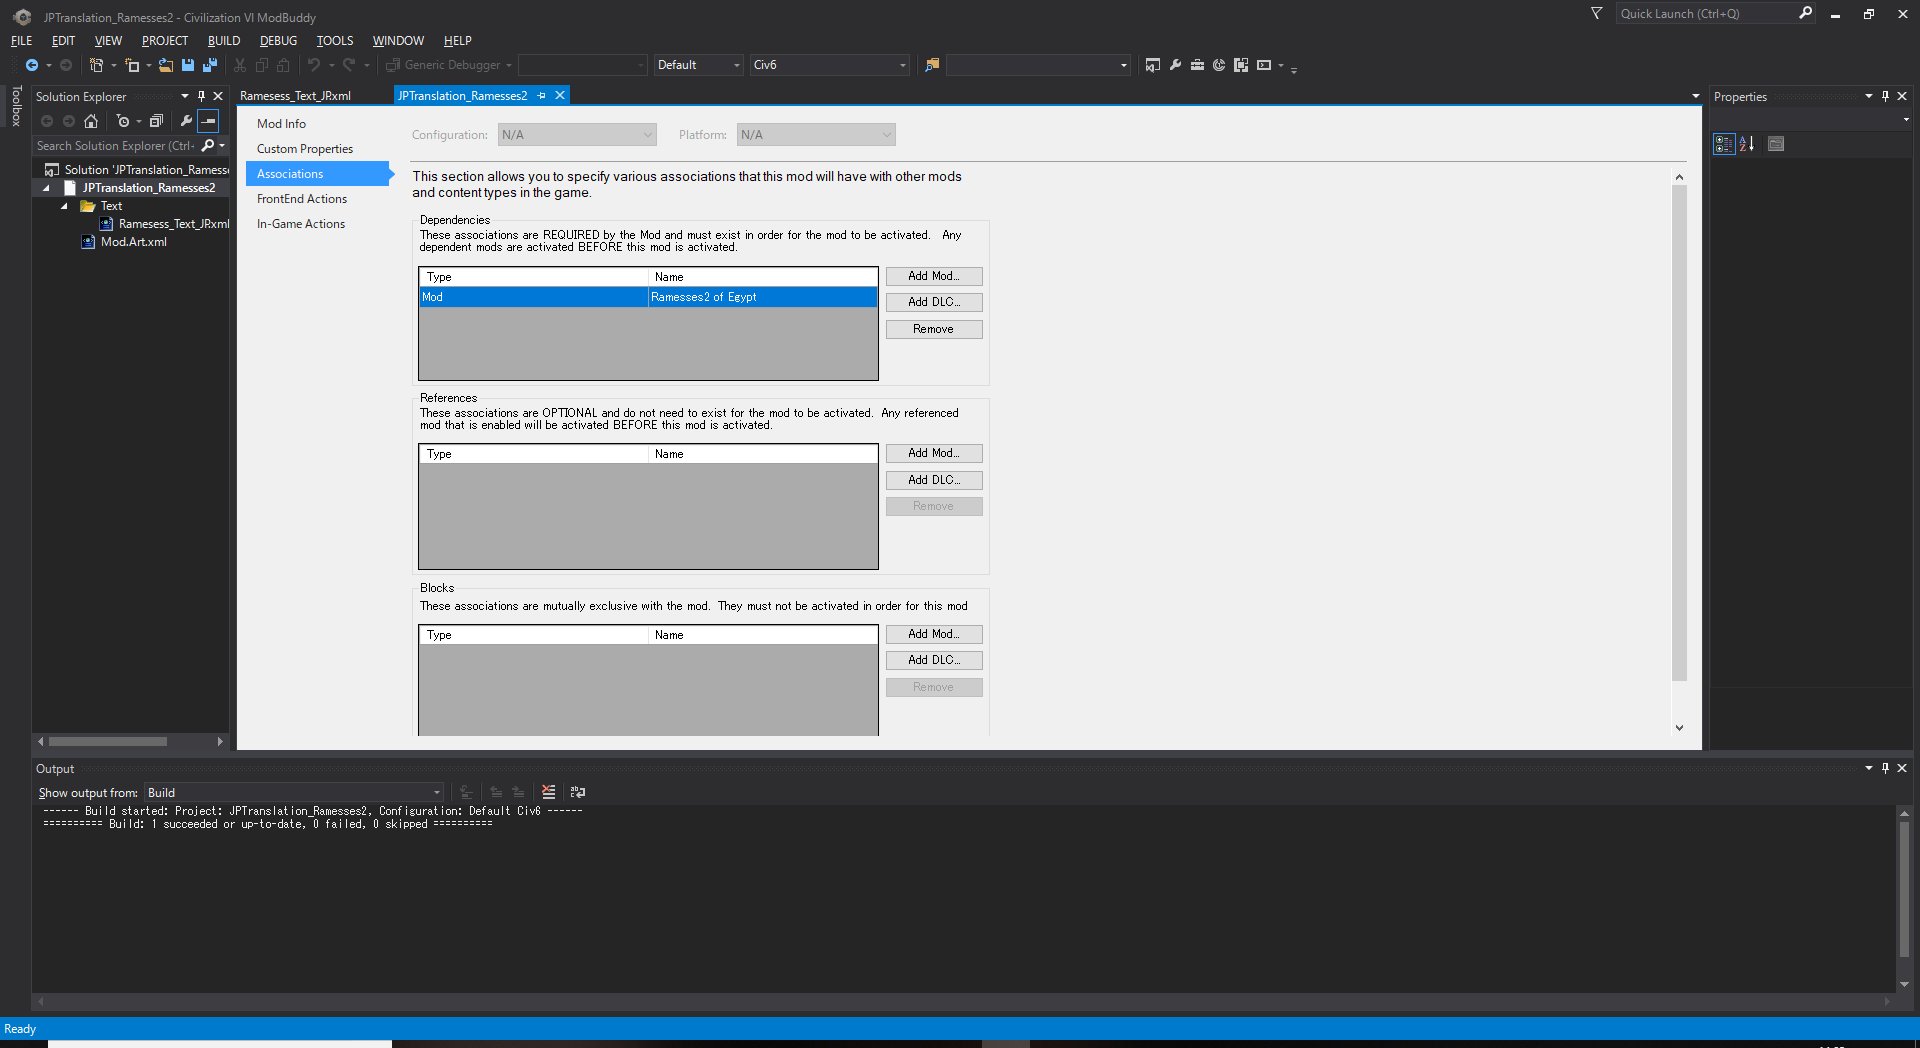1920x1048 pixels.
Task: Switch to the Ramesess_Text_JP.xml tab
Action: pos(296,96)
